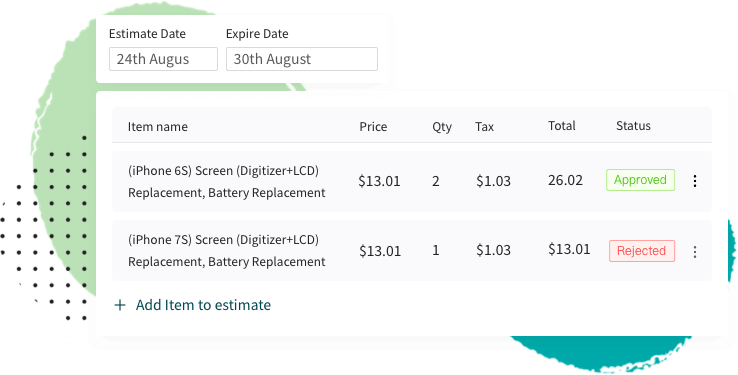The width and height of the screenshot is (738, 375).
Task: Click the $13.01 total in iPhone 7S row
Action: click(x=569, y=249)
